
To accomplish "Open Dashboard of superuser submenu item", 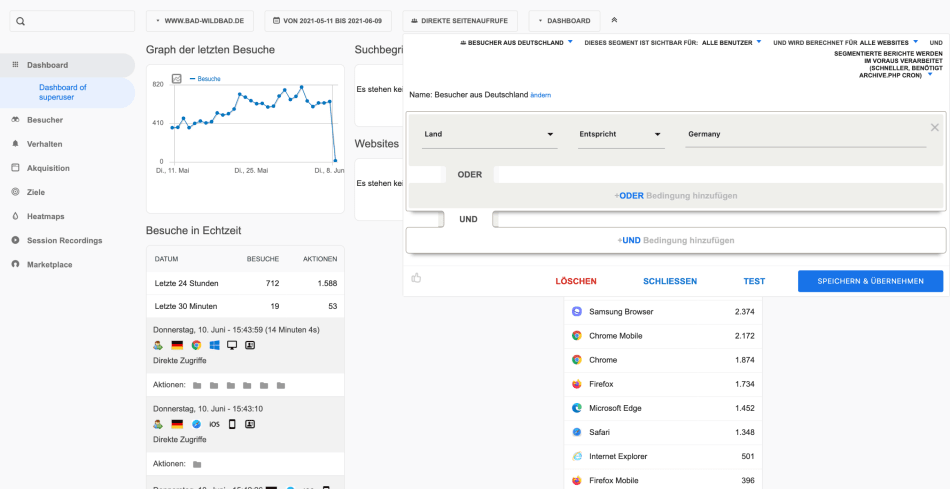I will [x=67, y=92].
